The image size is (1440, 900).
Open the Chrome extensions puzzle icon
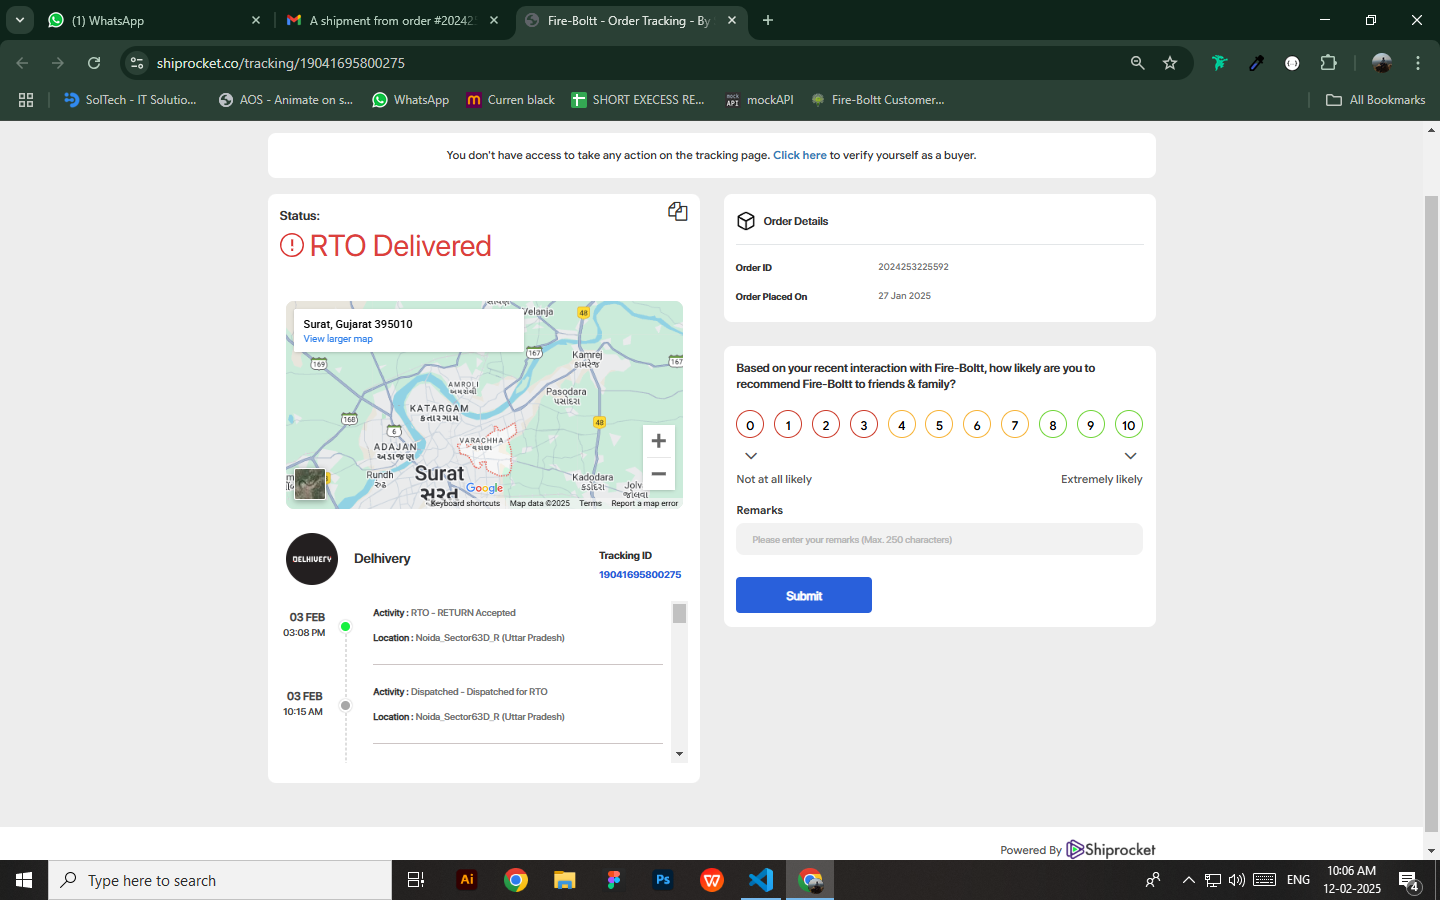[1328, 63]
